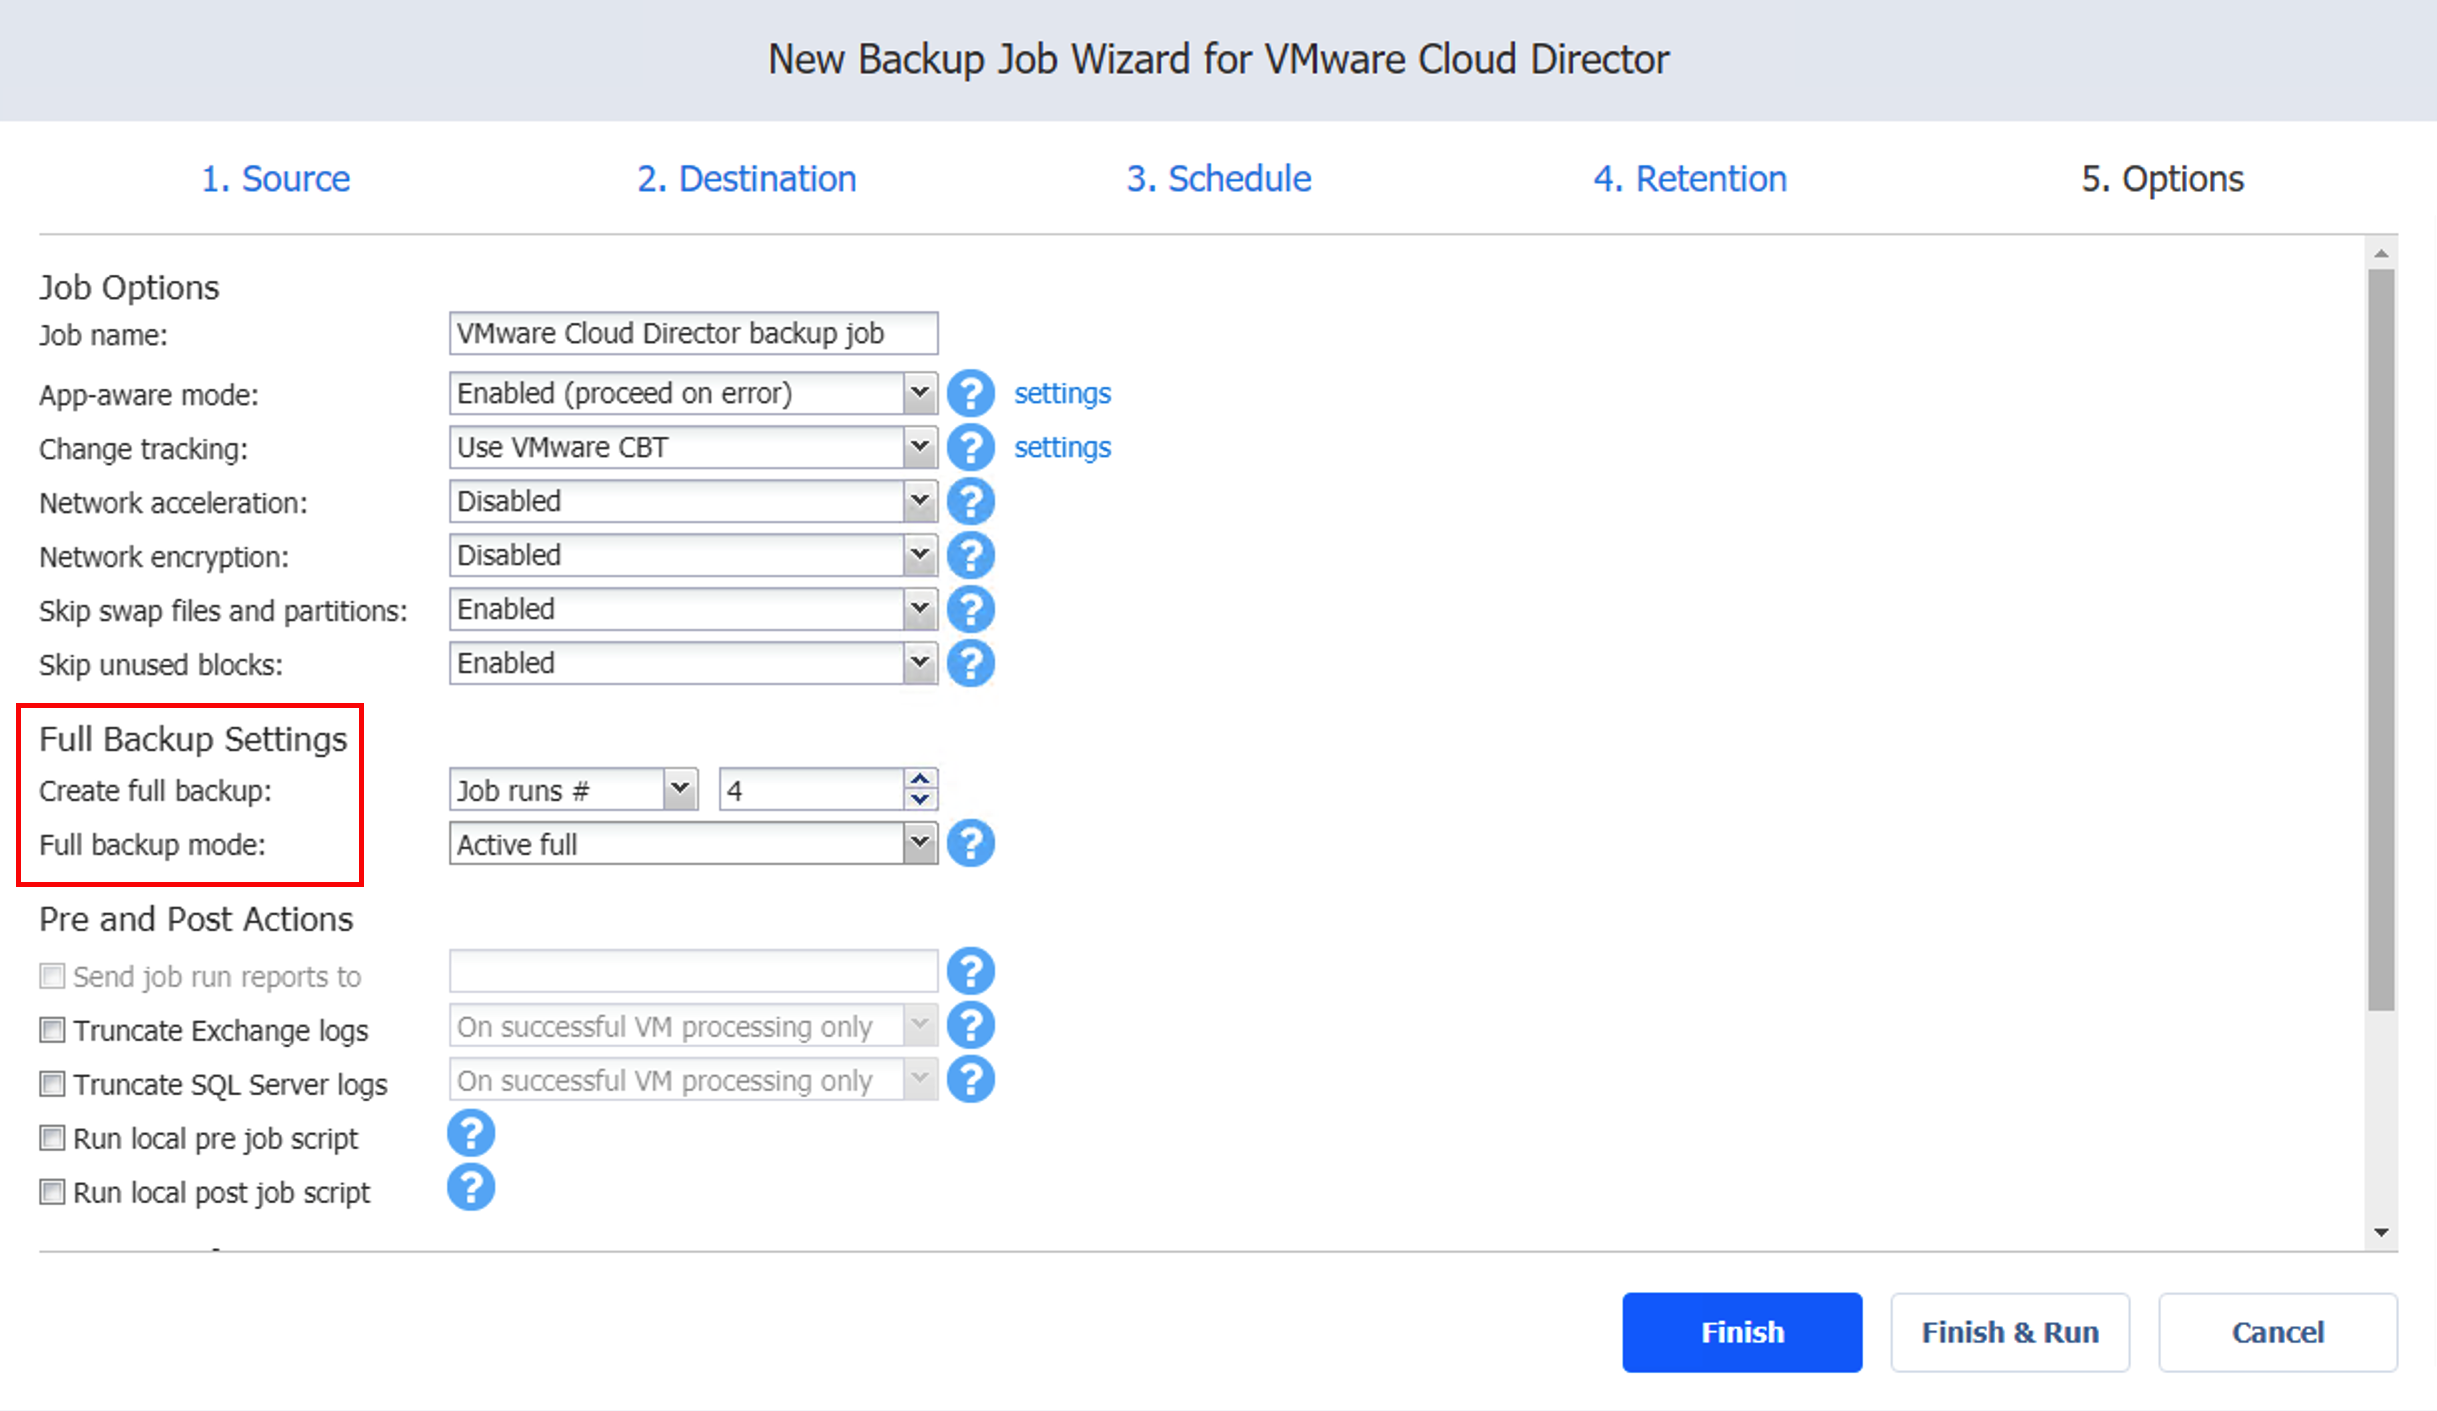Image resolution: width=2437 pixels, height=1411 pixels.
Task: Click the scrollbar down arrow
Action: click(2381, 1232)
